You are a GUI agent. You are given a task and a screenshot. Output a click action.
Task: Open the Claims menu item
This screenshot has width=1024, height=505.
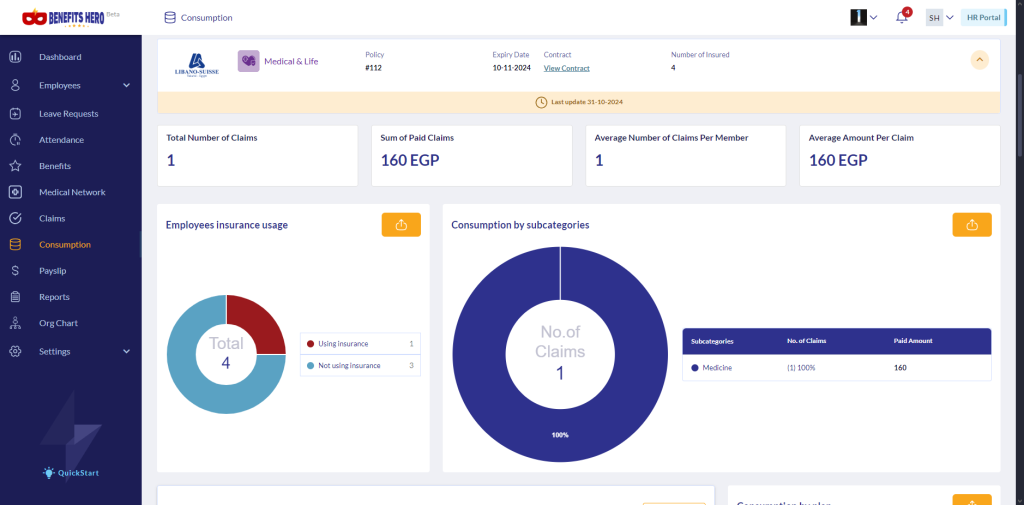pos(52,218)
